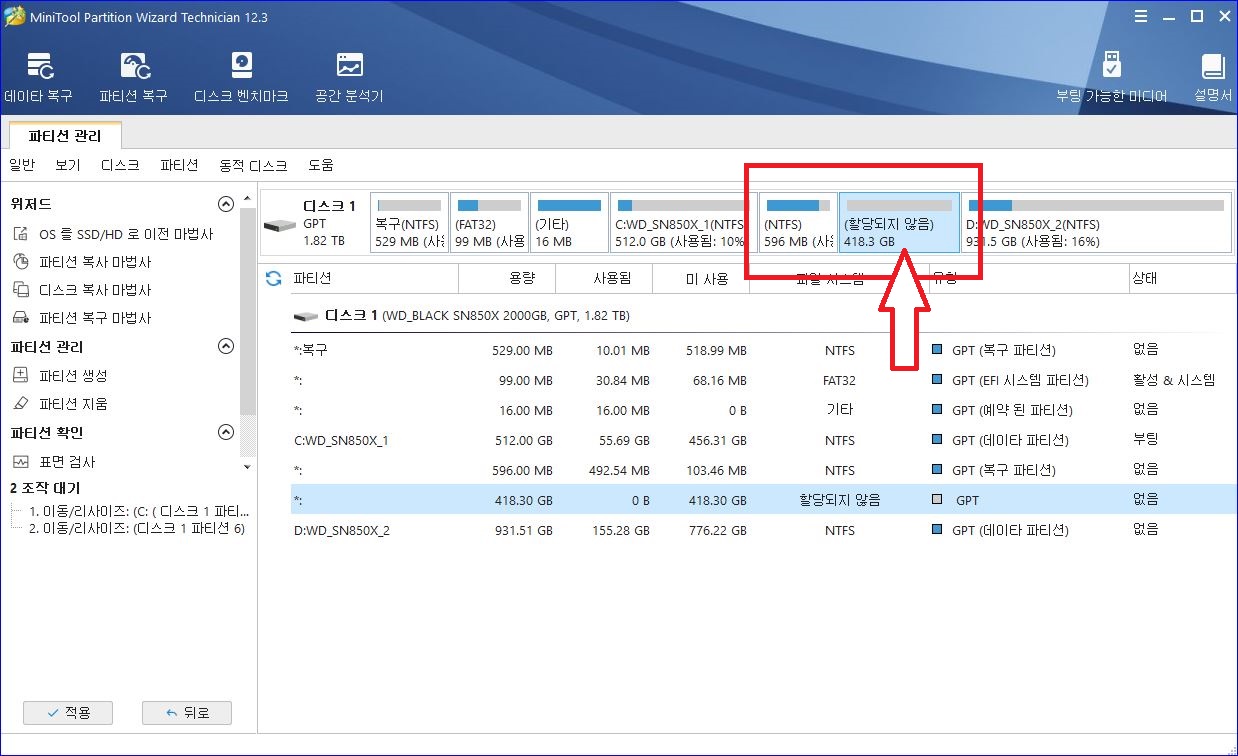
Task: Select 할당되지 않음 418.3 GB block in disk map
Action: click(899, 222)
